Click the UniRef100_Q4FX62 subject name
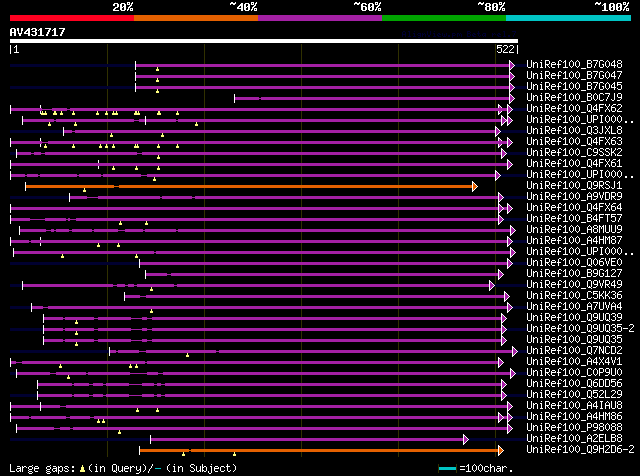Screen dimensions: 640x476 point(574,109)
